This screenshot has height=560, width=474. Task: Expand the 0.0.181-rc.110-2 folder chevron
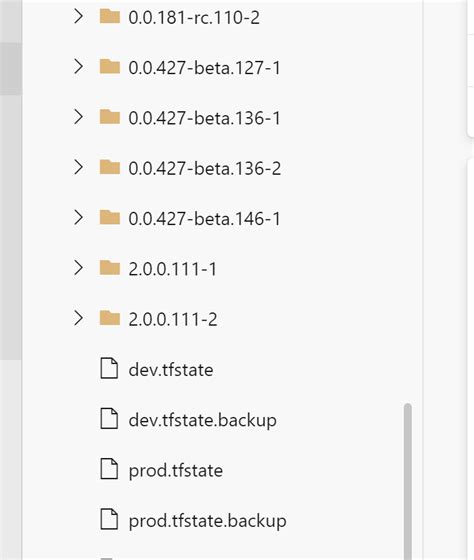coord(78,16)
